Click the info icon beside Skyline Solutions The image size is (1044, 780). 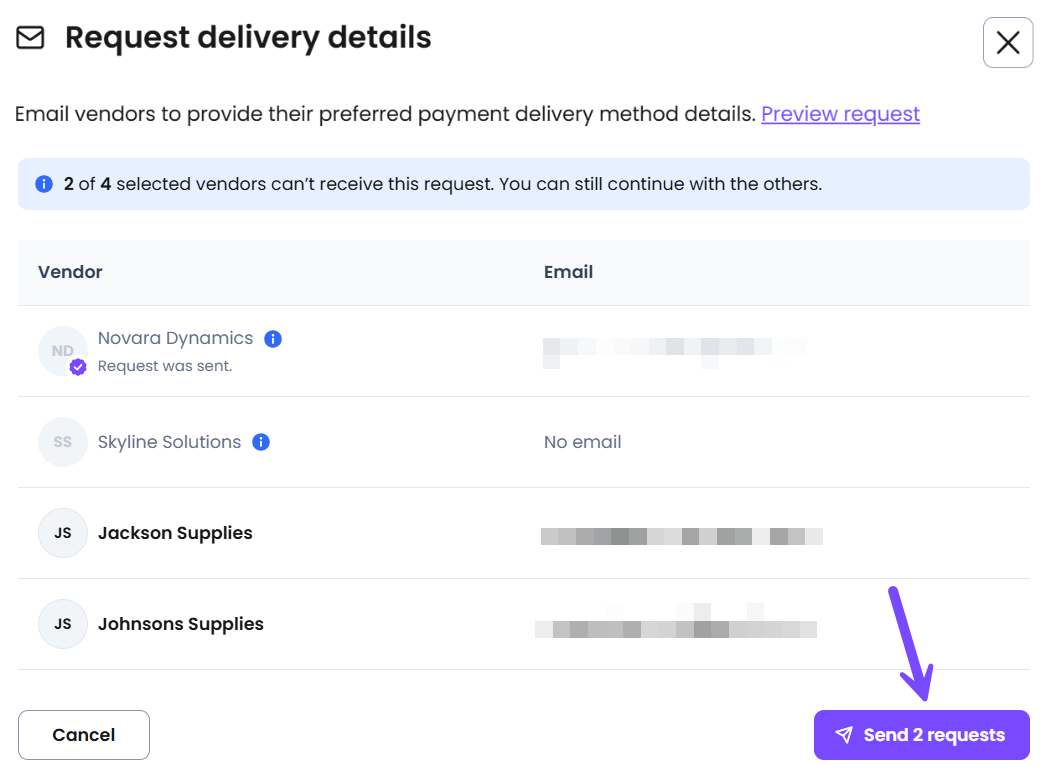point(261,442)
